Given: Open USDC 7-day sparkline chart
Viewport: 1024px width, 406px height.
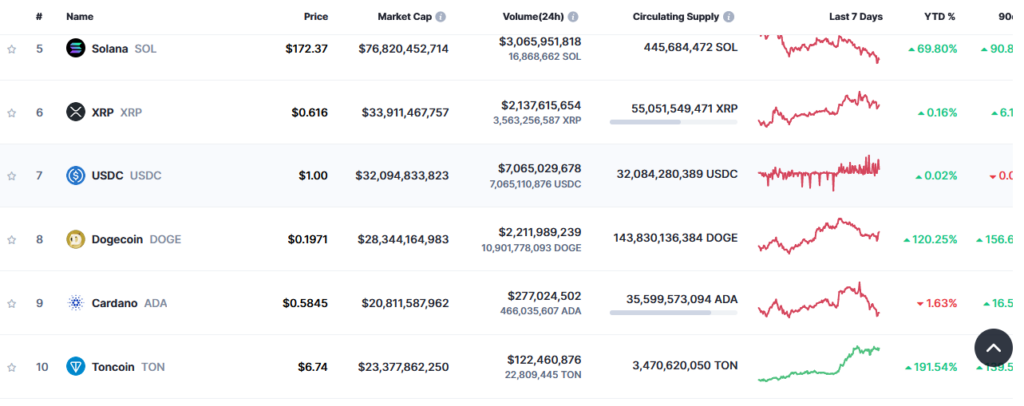Looking at the screenshot, I should [819, 173].
